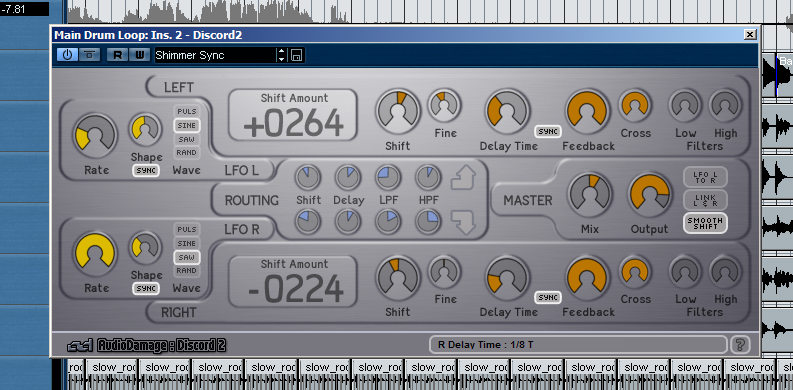The image size is (793, 390).
Task: Toggle the LFO L to R button
Action: point(705,177)
